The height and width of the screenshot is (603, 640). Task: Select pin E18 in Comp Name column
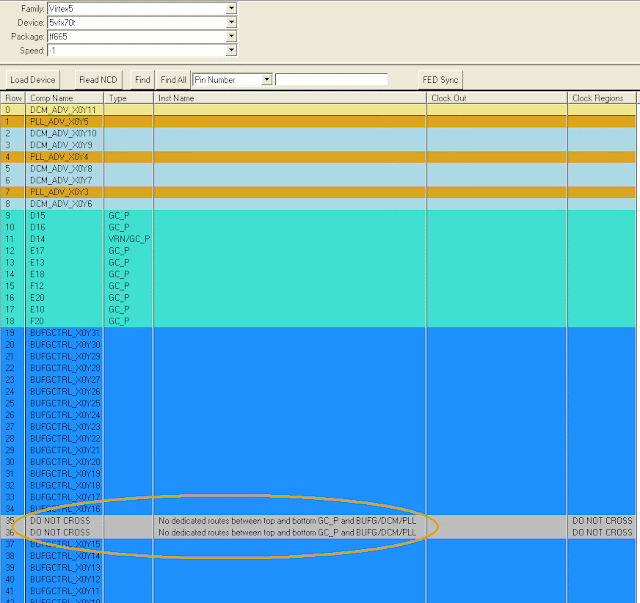click(64, 274)
